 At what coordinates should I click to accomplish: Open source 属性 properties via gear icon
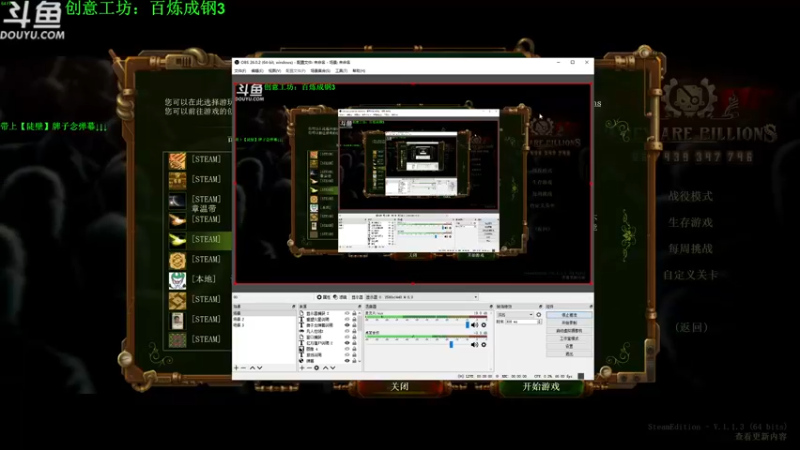[323, 297]
